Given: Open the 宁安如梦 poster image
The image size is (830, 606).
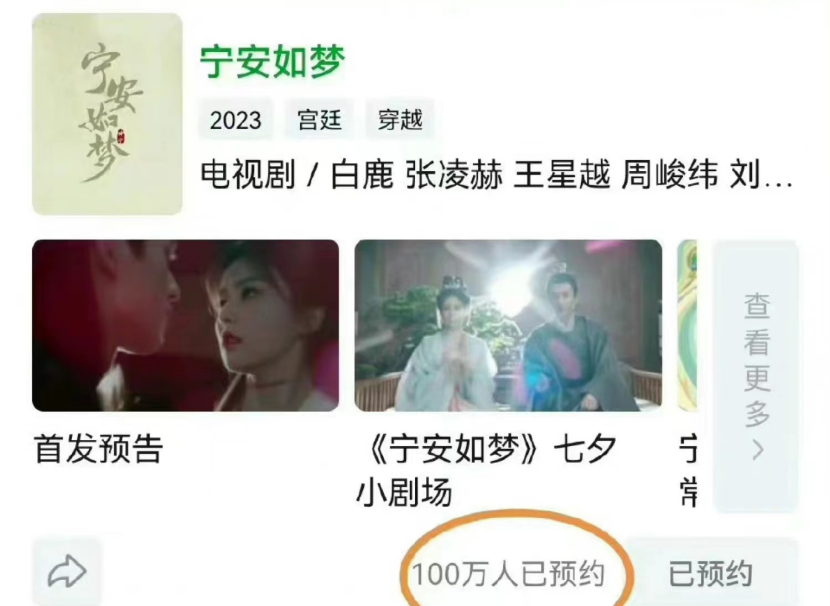Looking at the screenshot, I should click(107, 114).
